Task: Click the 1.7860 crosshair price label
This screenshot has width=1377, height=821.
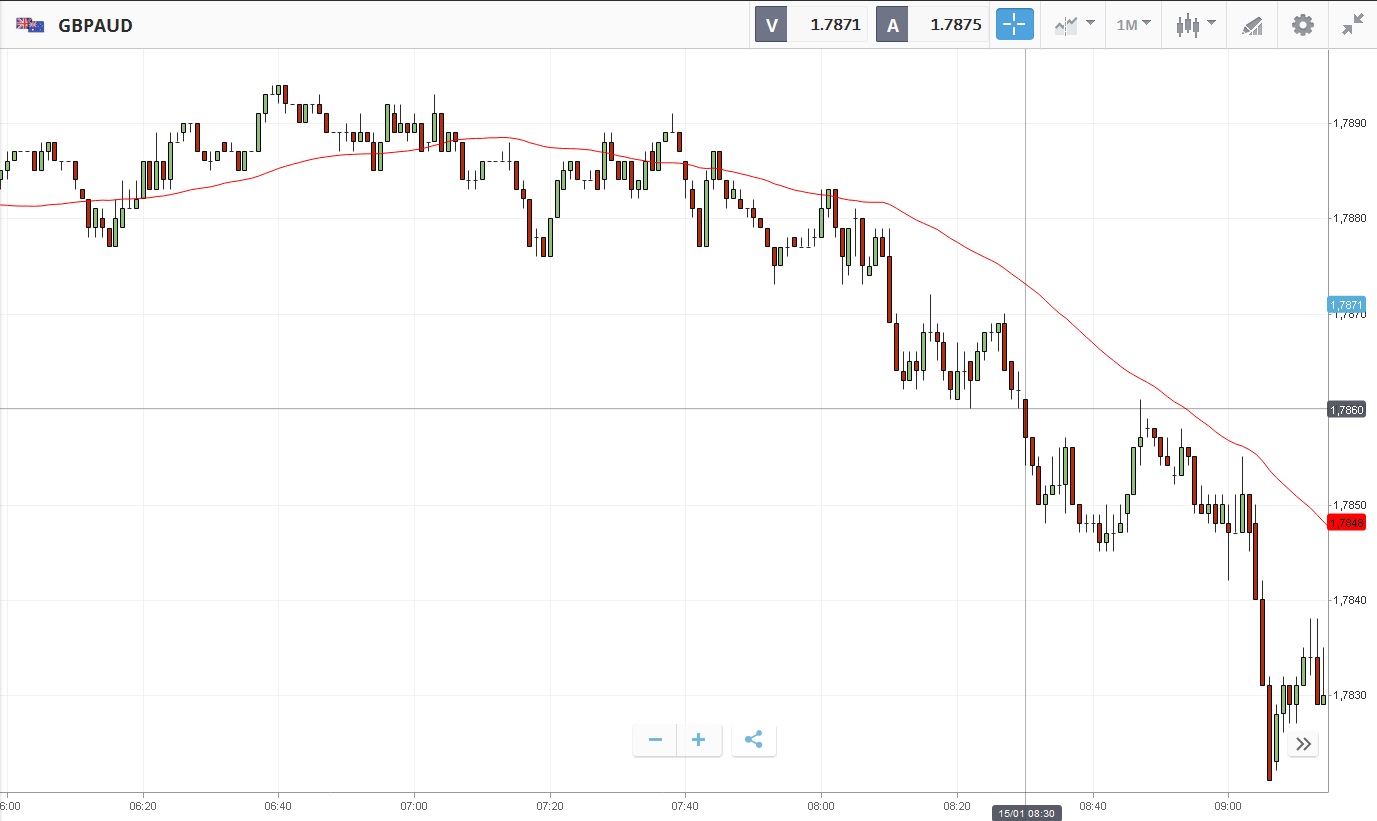Action: coord(1346,409)
